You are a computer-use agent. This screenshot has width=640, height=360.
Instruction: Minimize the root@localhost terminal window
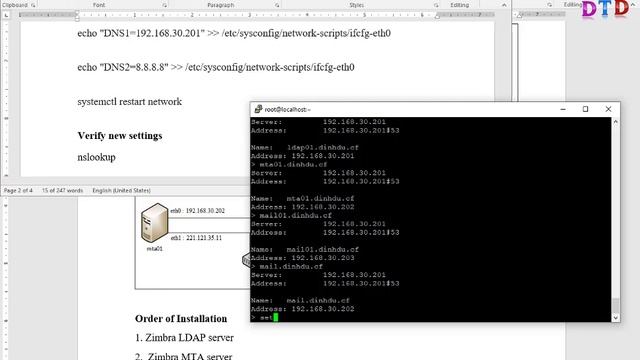point(563,109)
